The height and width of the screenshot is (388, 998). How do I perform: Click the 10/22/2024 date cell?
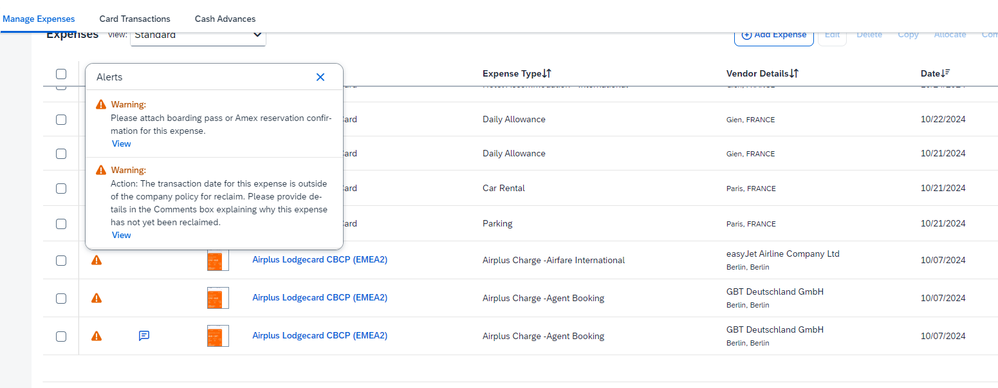[x=943, y=120]
